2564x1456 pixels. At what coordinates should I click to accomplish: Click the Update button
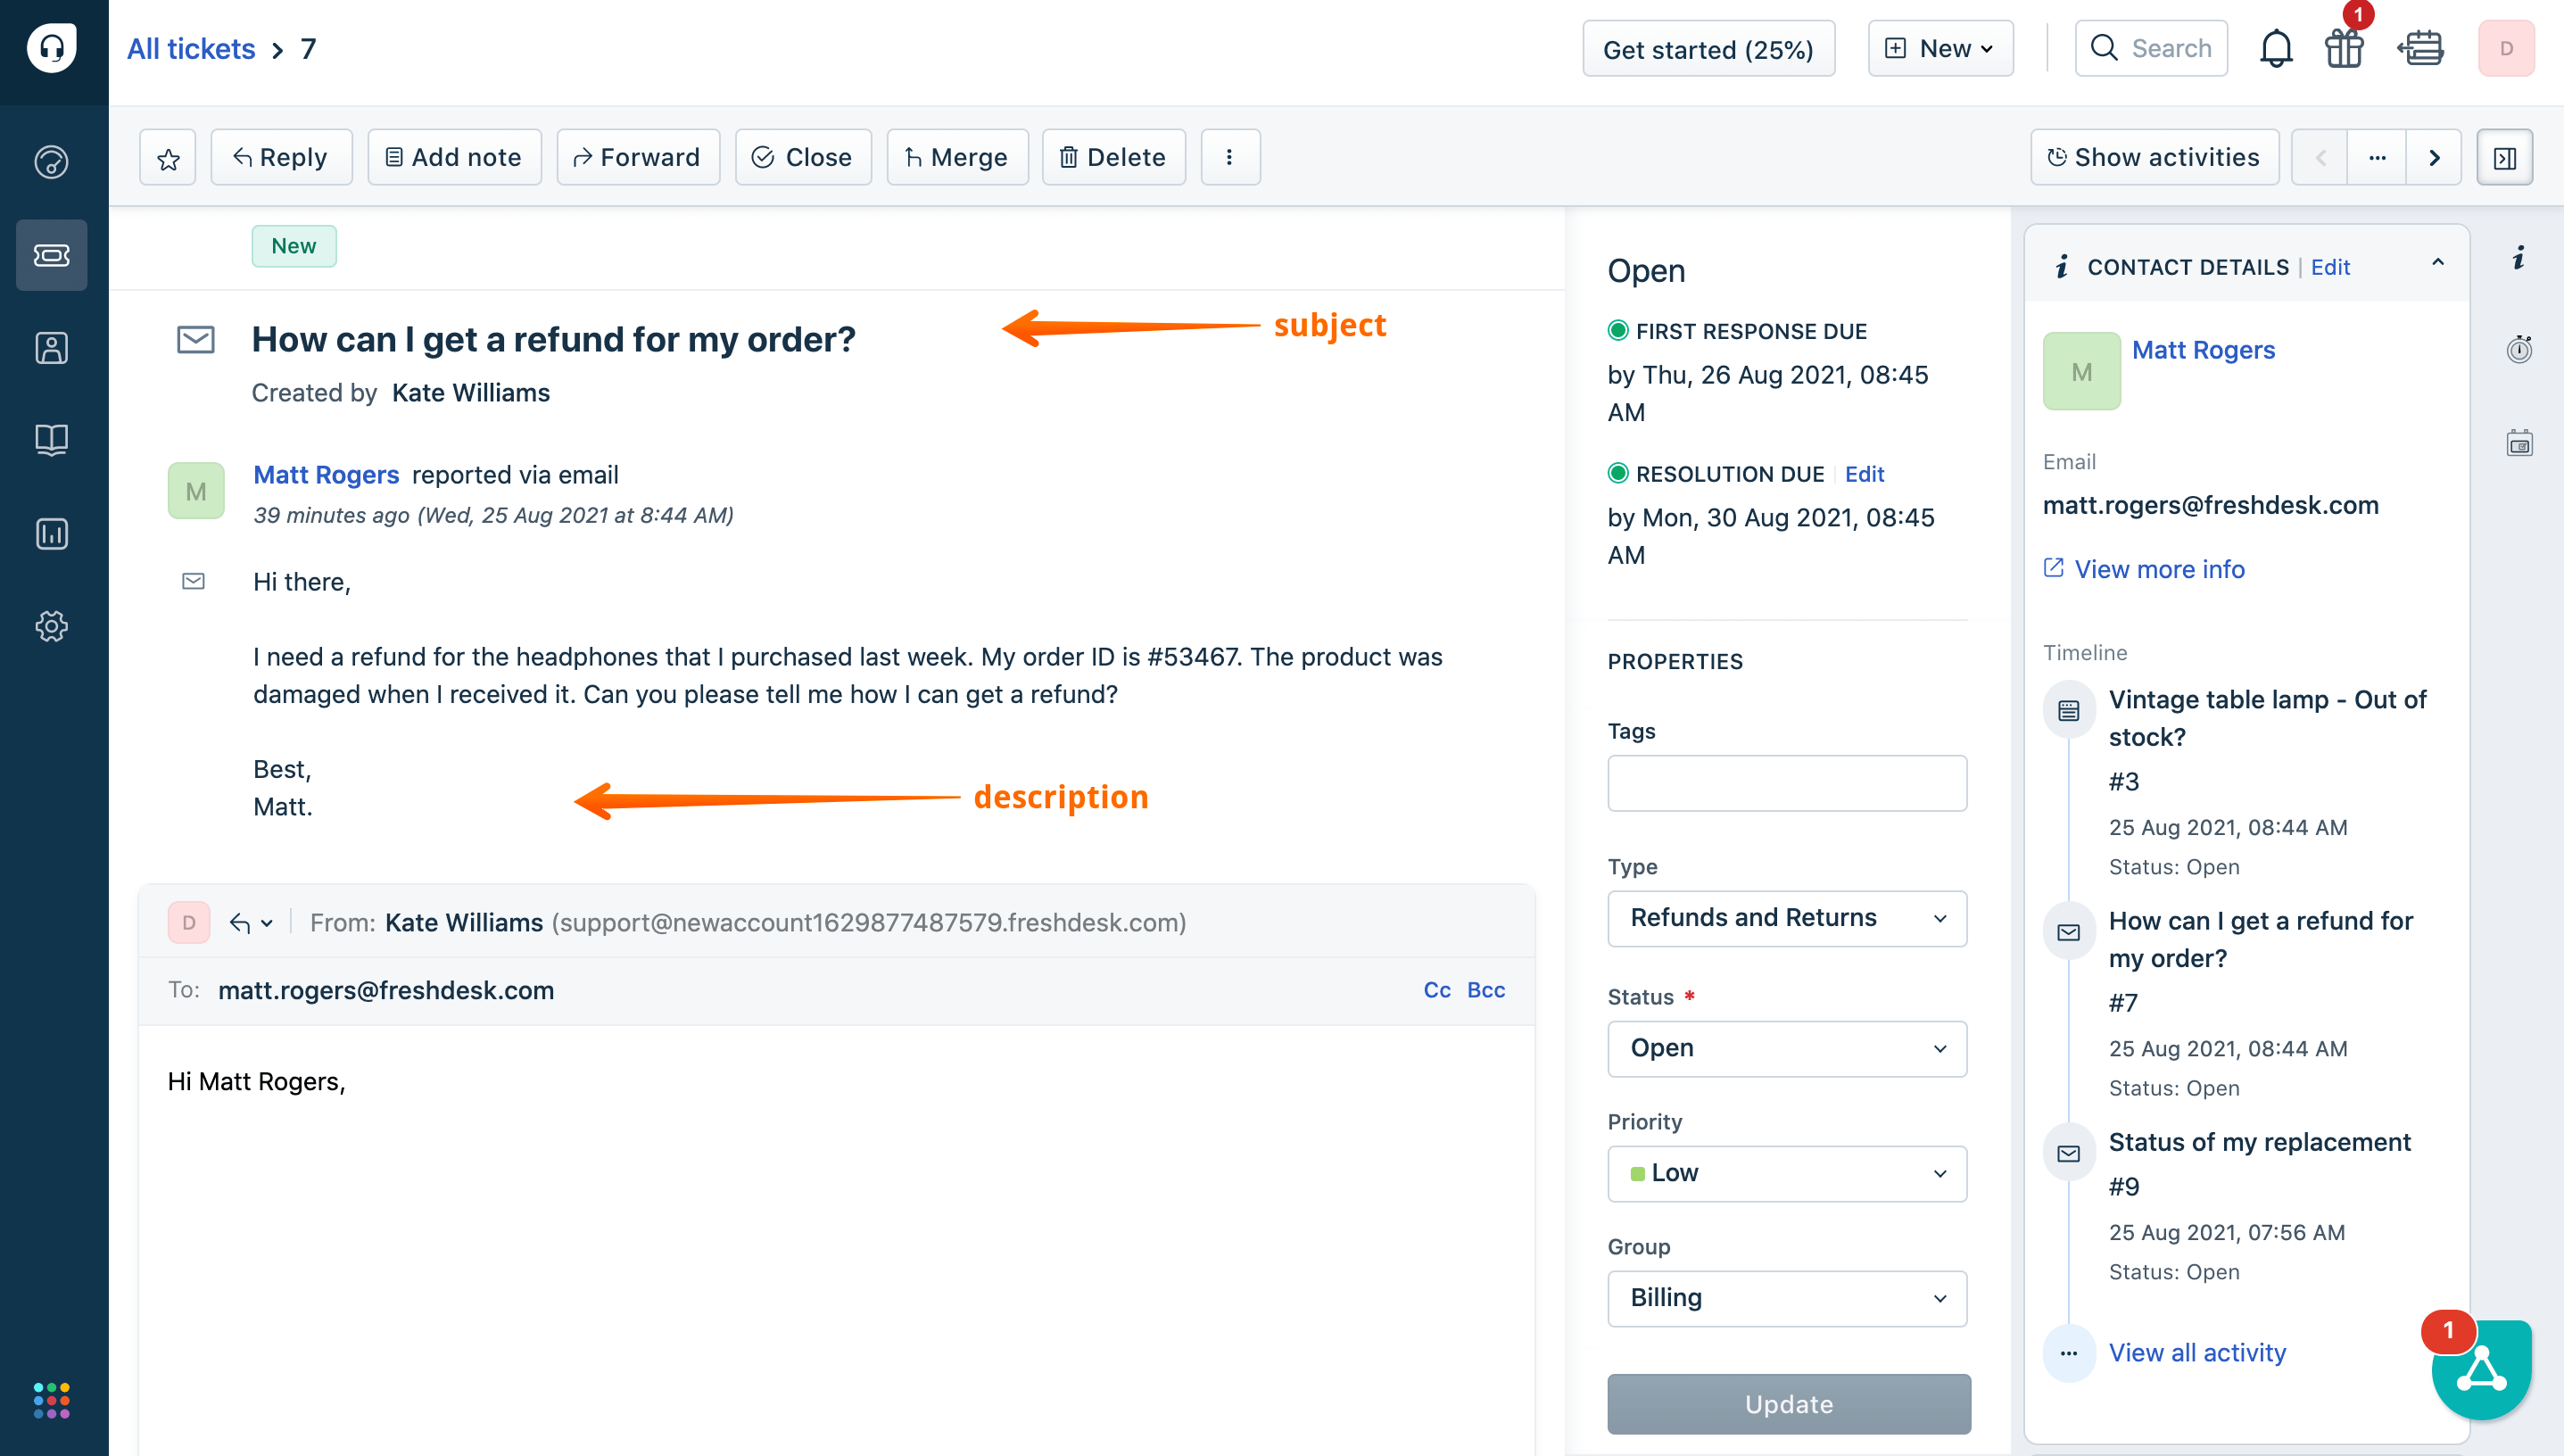[x=1789, y=1404]
